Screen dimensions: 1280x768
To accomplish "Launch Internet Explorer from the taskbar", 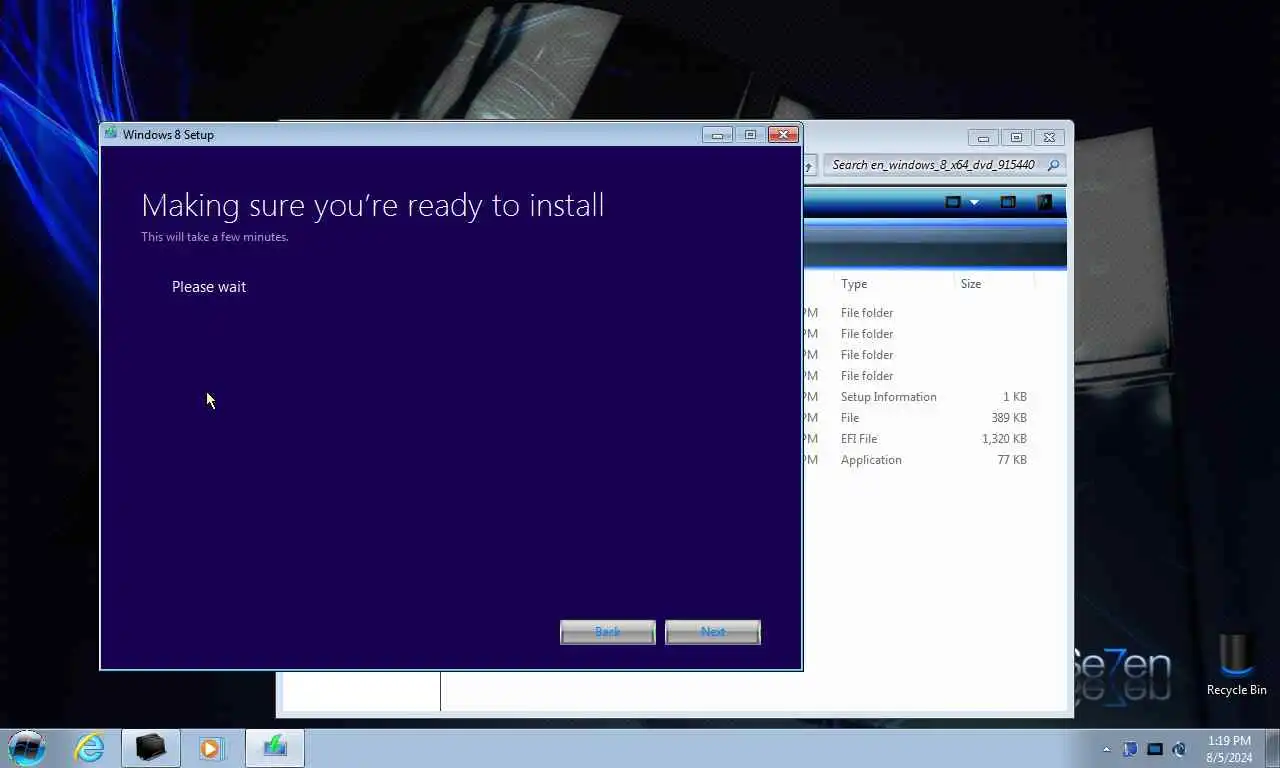I will click(x=89, y=748).
